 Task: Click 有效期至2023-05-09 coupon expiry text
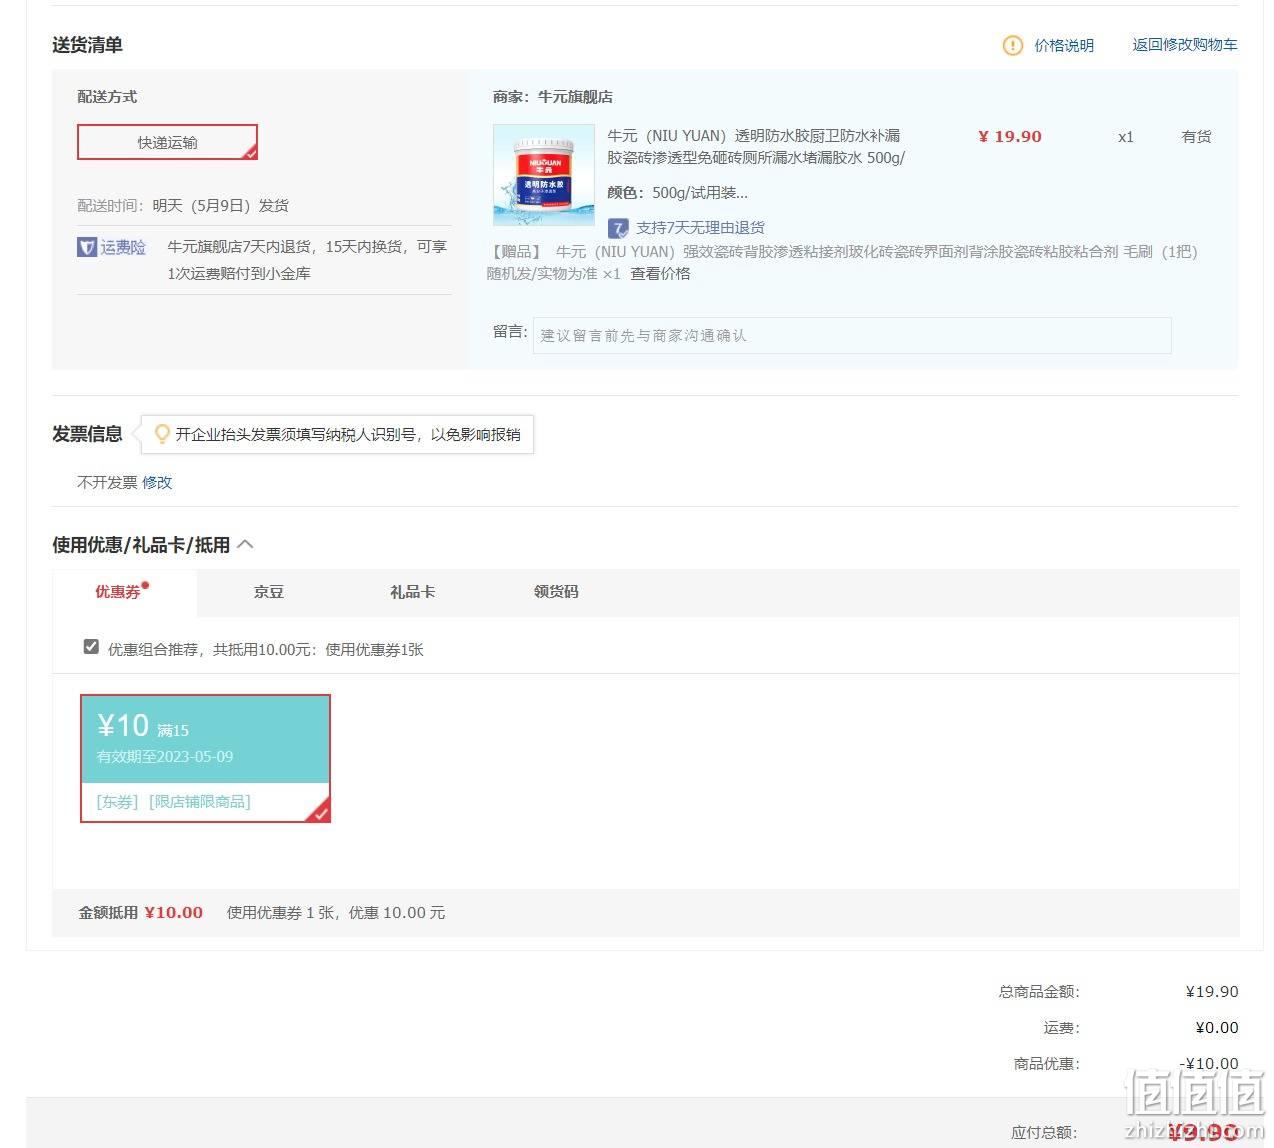pyautogui.click(x=165, y=757)
